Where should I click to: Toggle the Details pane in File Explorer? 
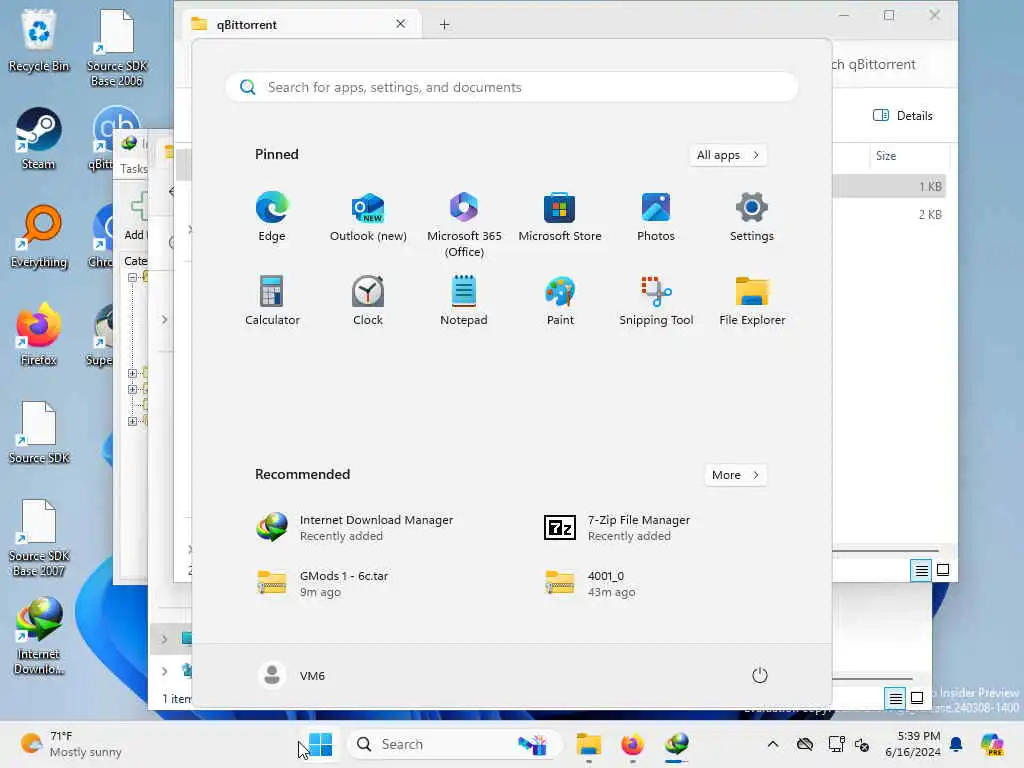coord(903,116)
